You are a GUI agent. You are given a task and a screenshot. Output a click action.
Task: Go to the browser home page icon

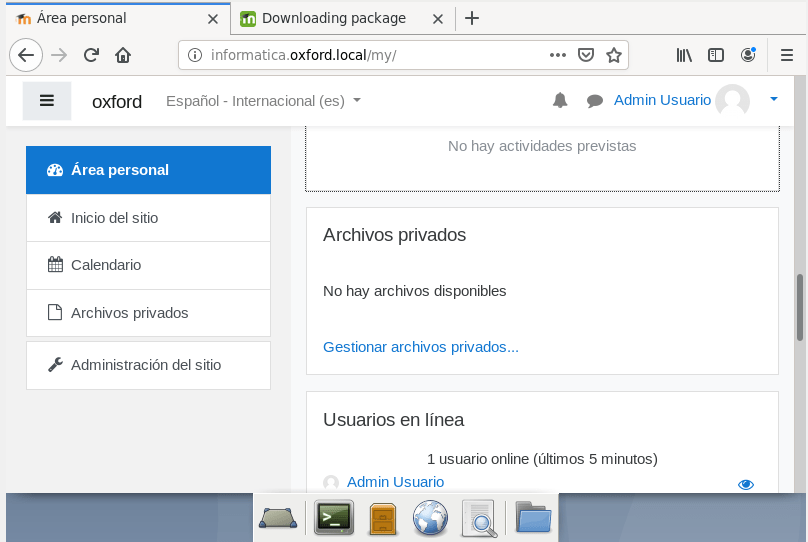coord(123,55)
